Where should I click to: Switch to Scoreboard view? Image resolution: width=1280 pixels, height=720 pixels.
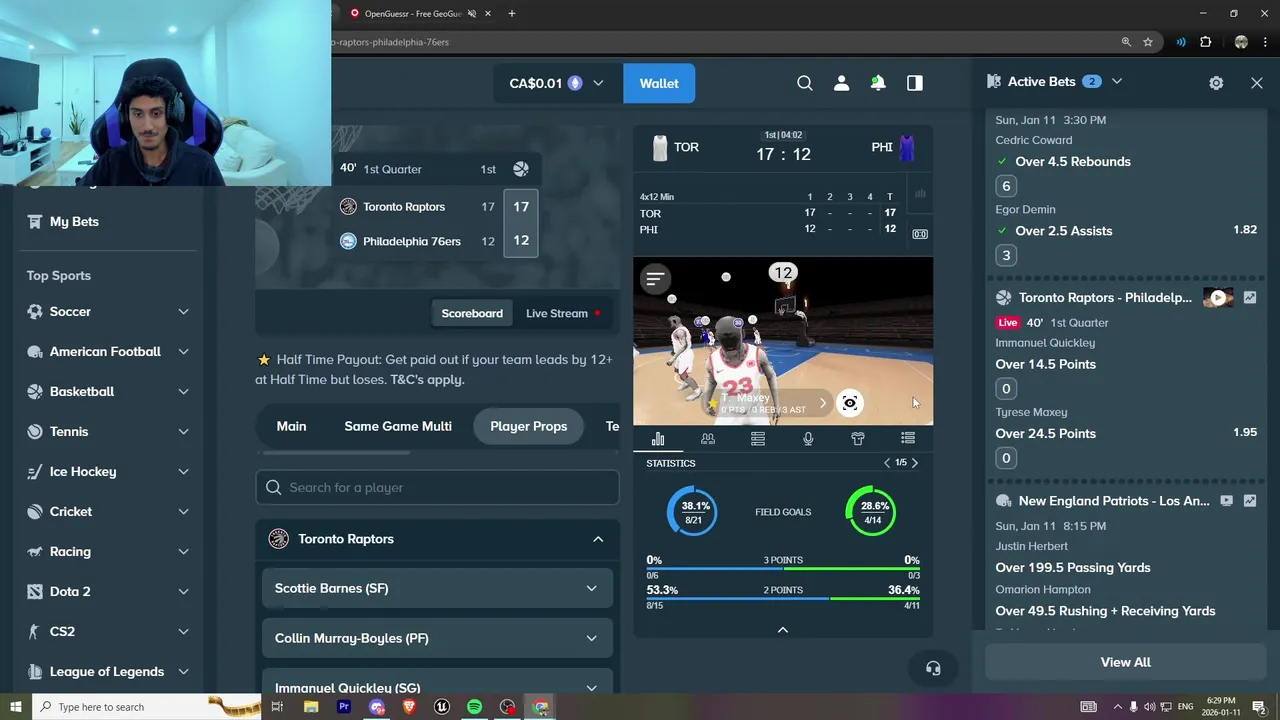pos(472,313)
